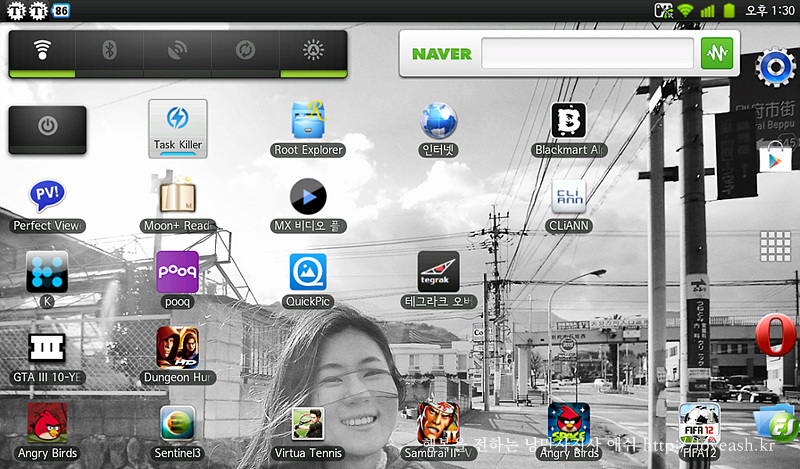
Task: Focus the NAVER search input field
Action: click(587, 53)
